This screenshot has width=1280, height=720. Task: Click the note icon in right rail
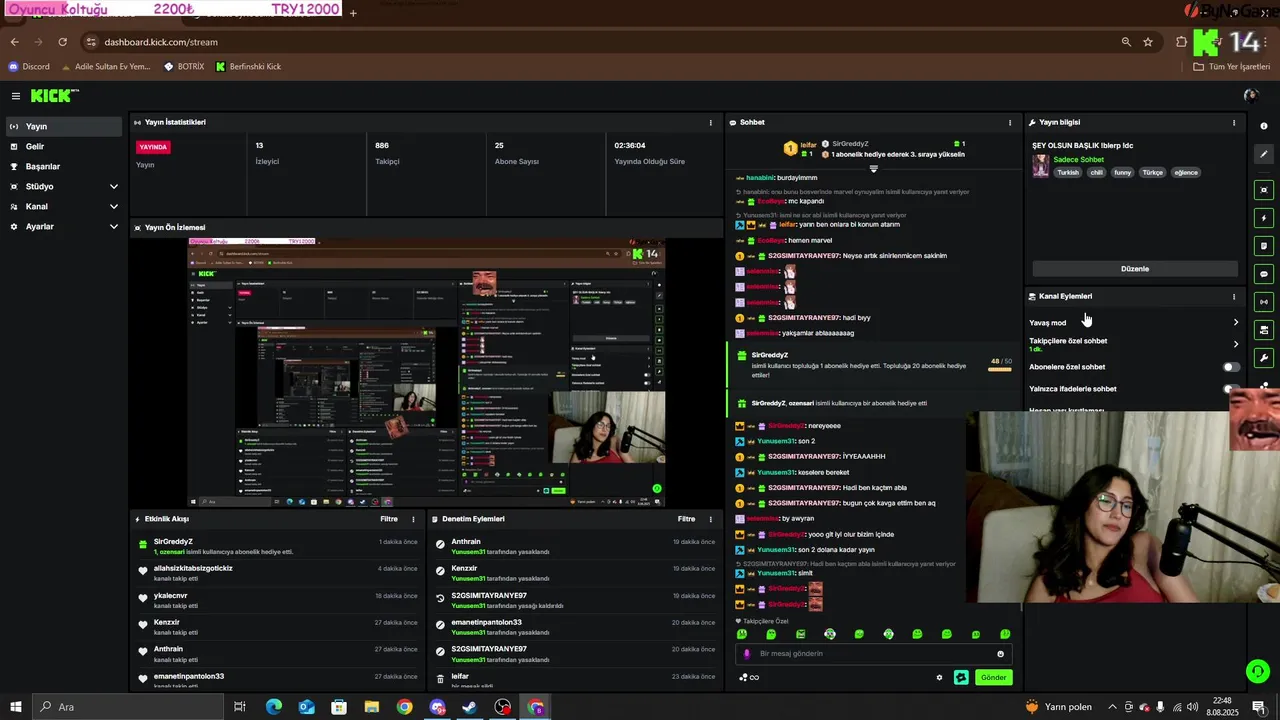[x=1264, y=246]
